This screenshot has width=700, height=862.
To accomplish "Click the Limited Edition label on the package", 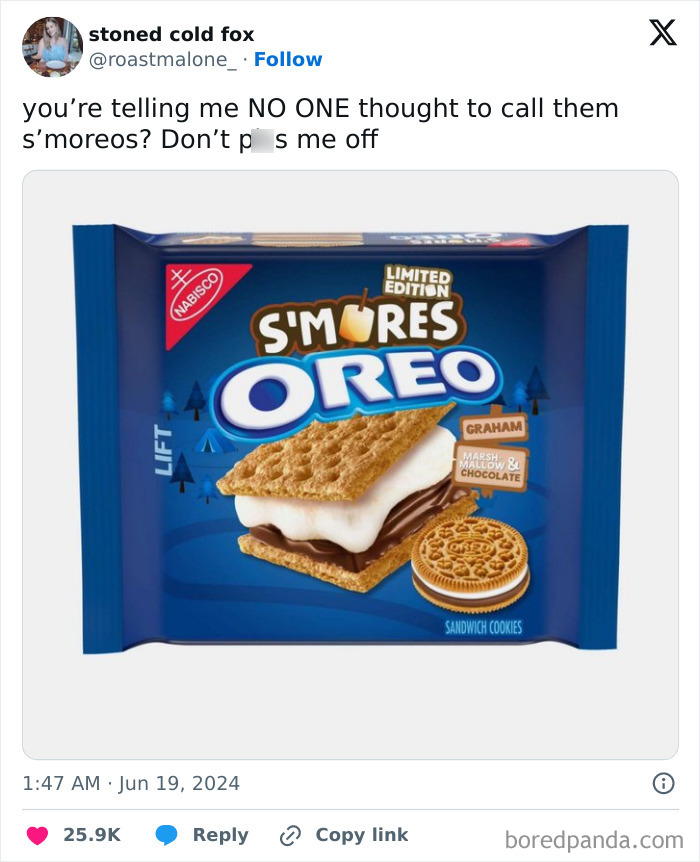I will (418, 280).
